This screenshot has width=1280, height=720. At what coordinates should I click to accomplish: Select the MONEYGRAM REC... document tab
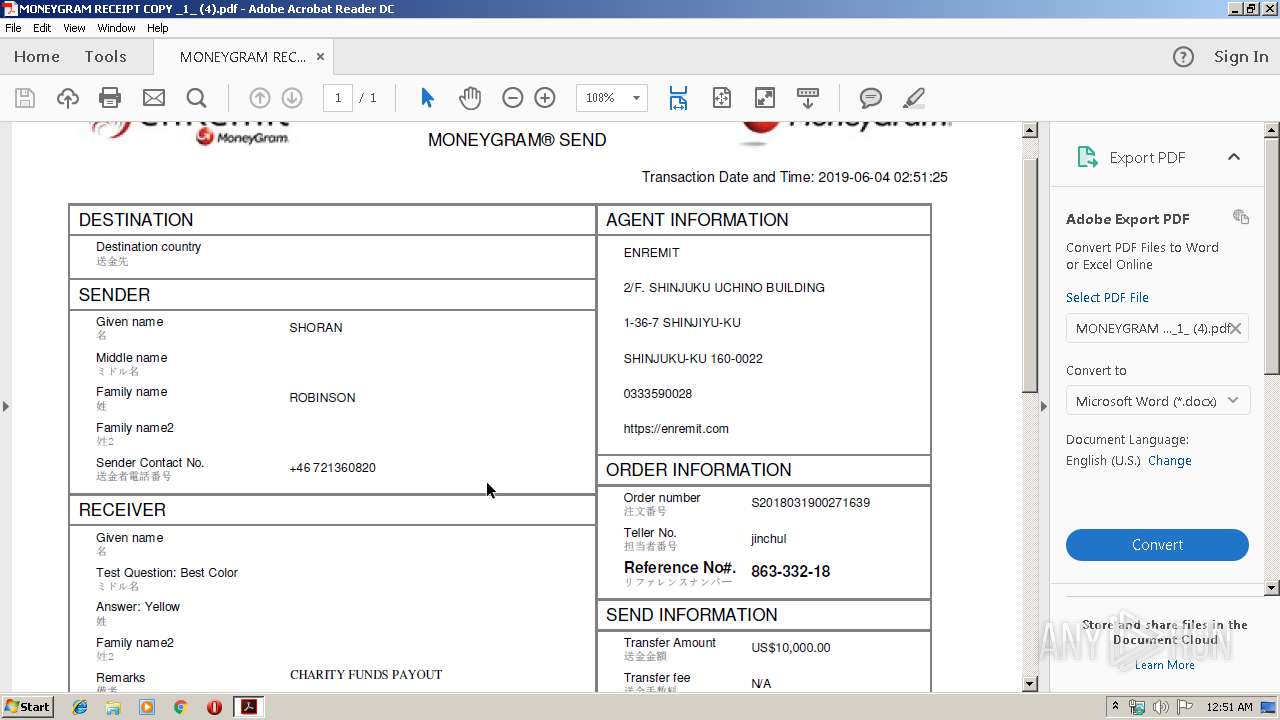243,57
